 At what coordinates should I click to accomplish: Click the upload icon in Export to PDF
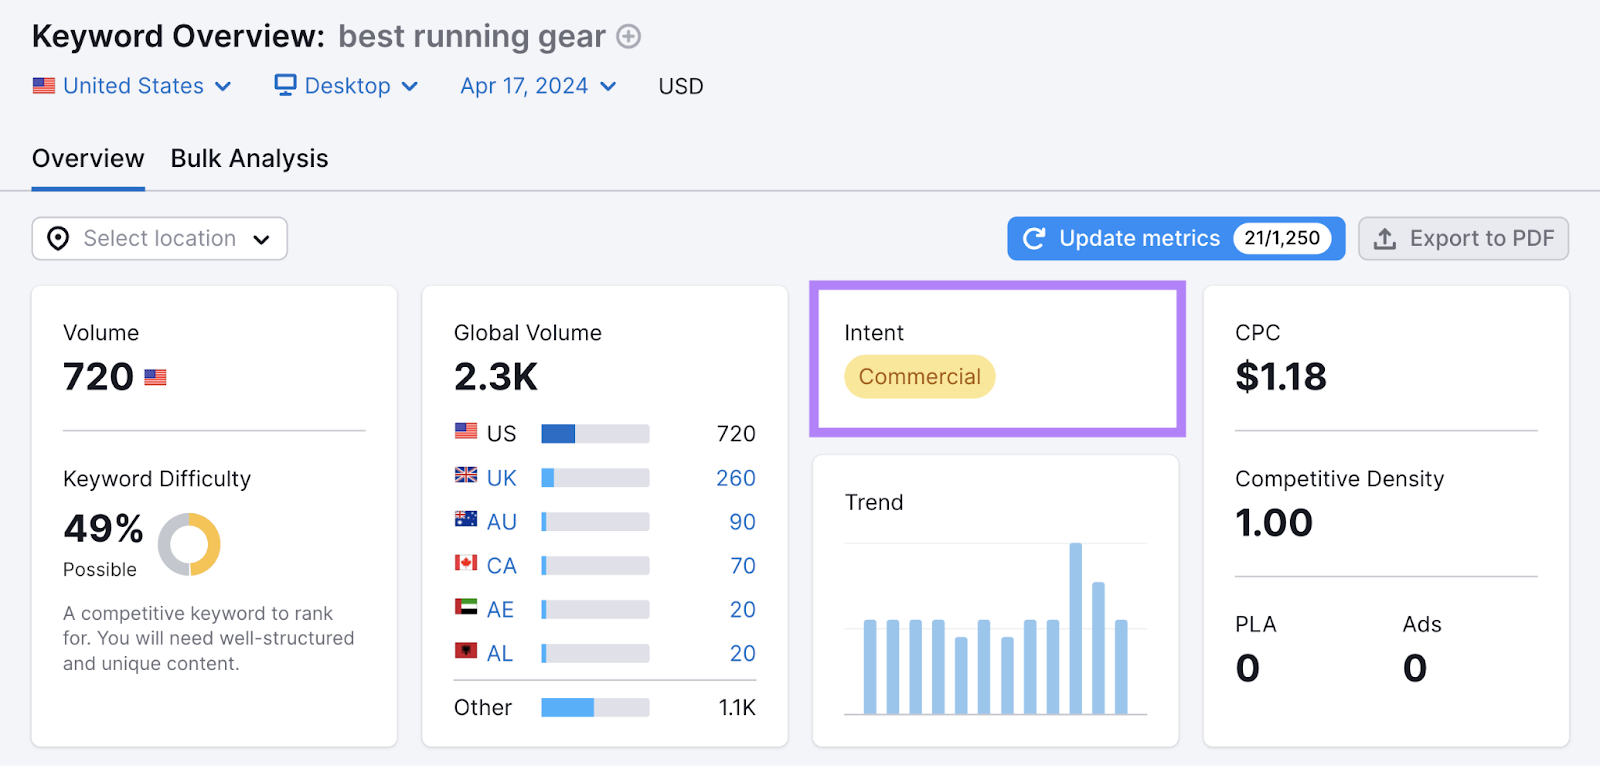[x=1385, y=239]
